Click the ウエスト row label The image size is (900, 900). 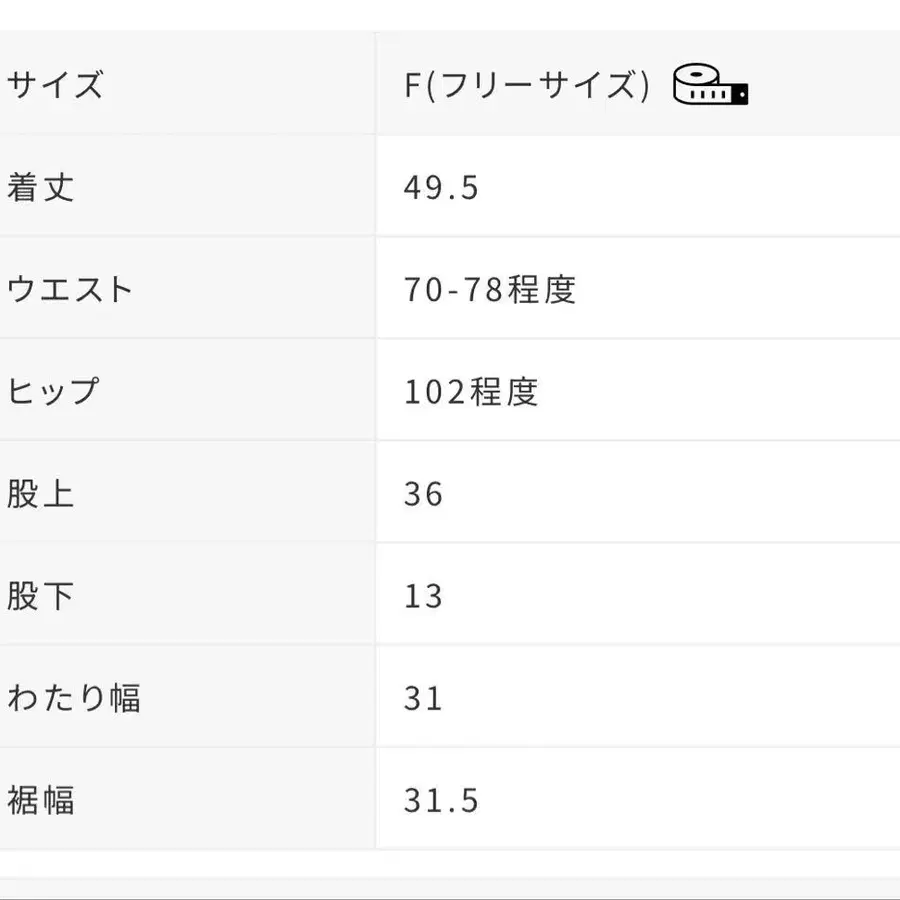click(70, 289)
